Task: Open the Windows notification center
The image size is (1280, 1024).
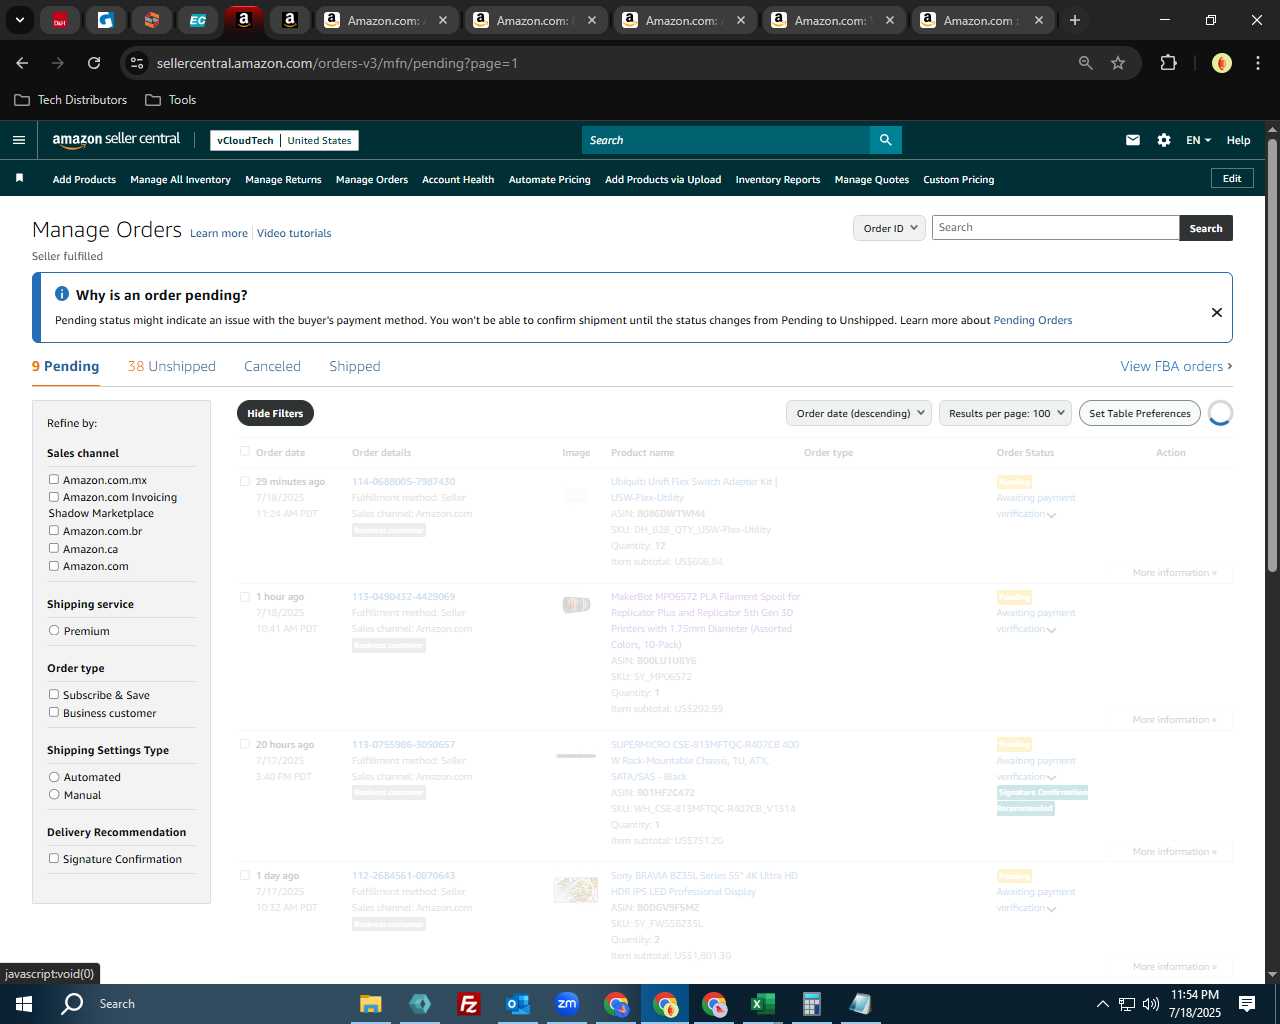Action: tap(1247, 1004)
